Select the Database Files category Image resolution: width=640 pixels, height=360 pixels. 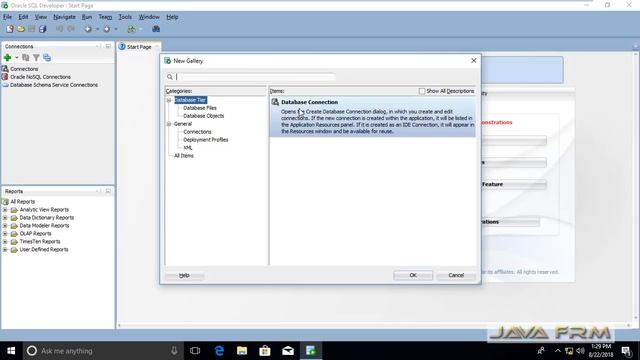[200, 108]
